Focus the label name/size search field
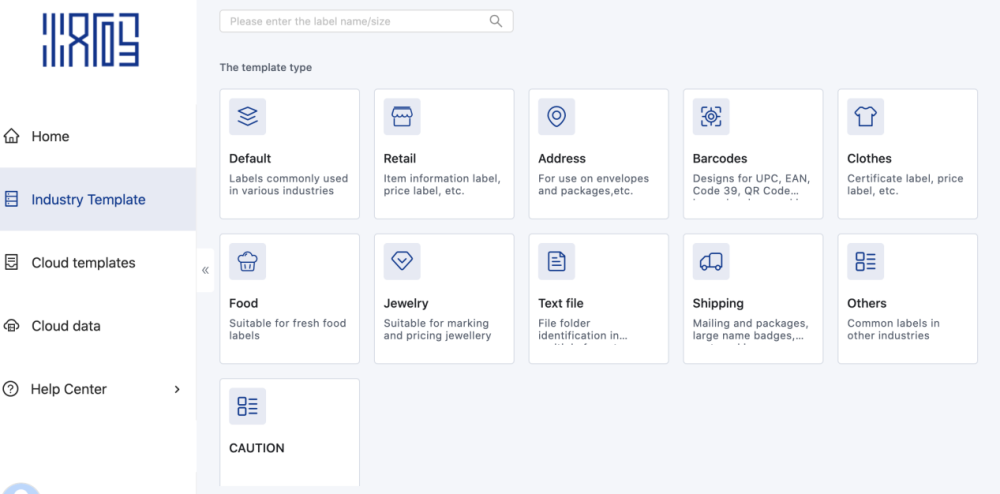The image size is (1000, 494). [x=366, y=21]
